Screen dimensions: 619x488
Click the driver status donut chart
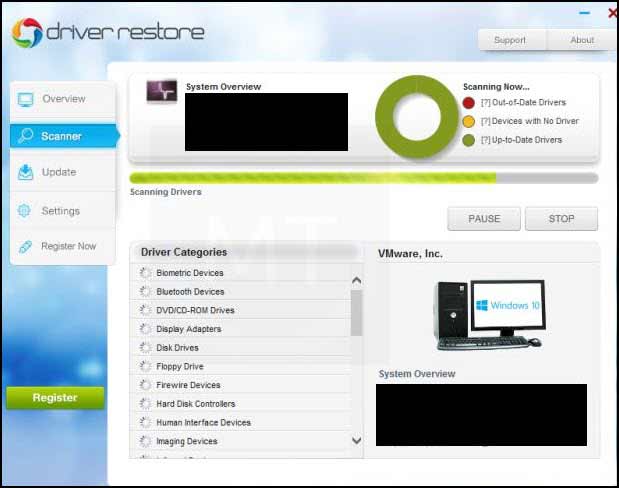pyautogui.click(x=417, y=117)
